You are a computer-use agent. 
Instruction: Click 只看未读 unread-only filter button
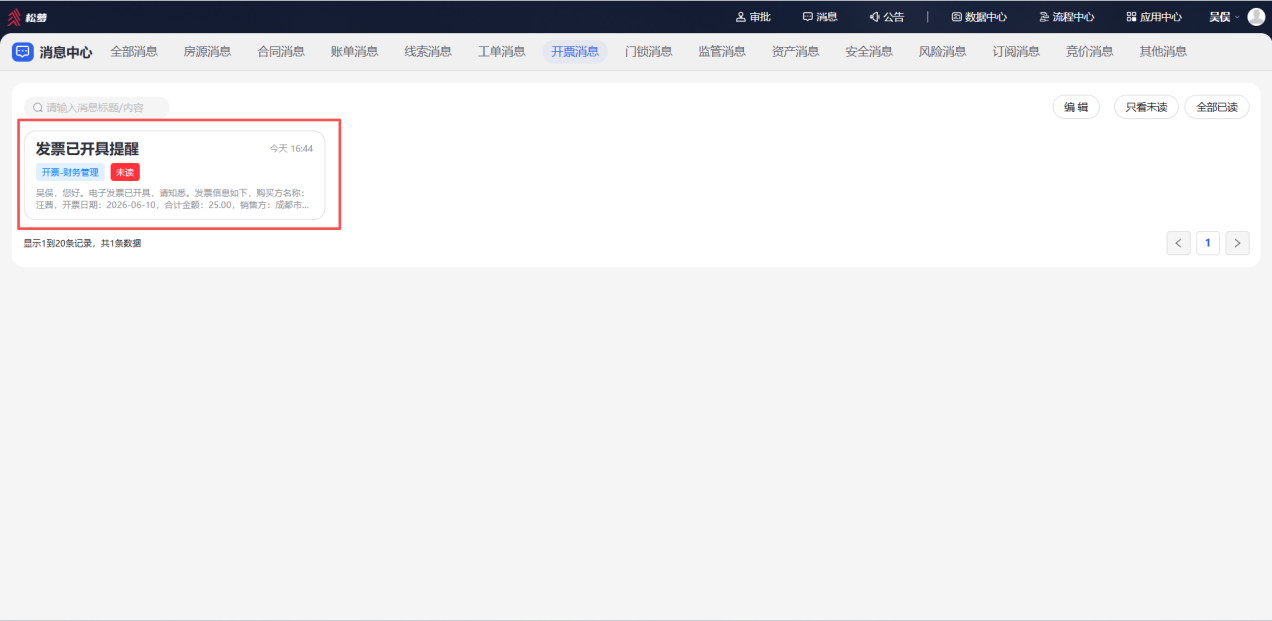click(x=1146, y=107)
